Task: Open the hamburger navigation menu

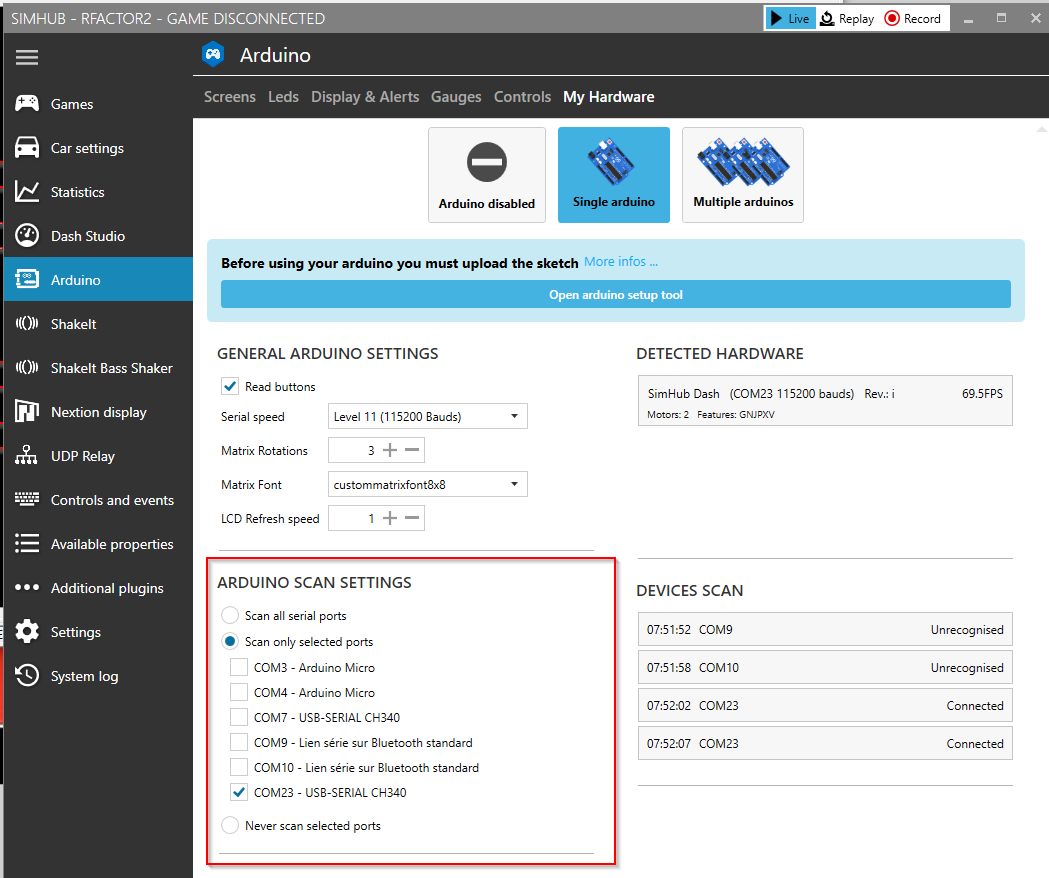Action: coord(26,57)
